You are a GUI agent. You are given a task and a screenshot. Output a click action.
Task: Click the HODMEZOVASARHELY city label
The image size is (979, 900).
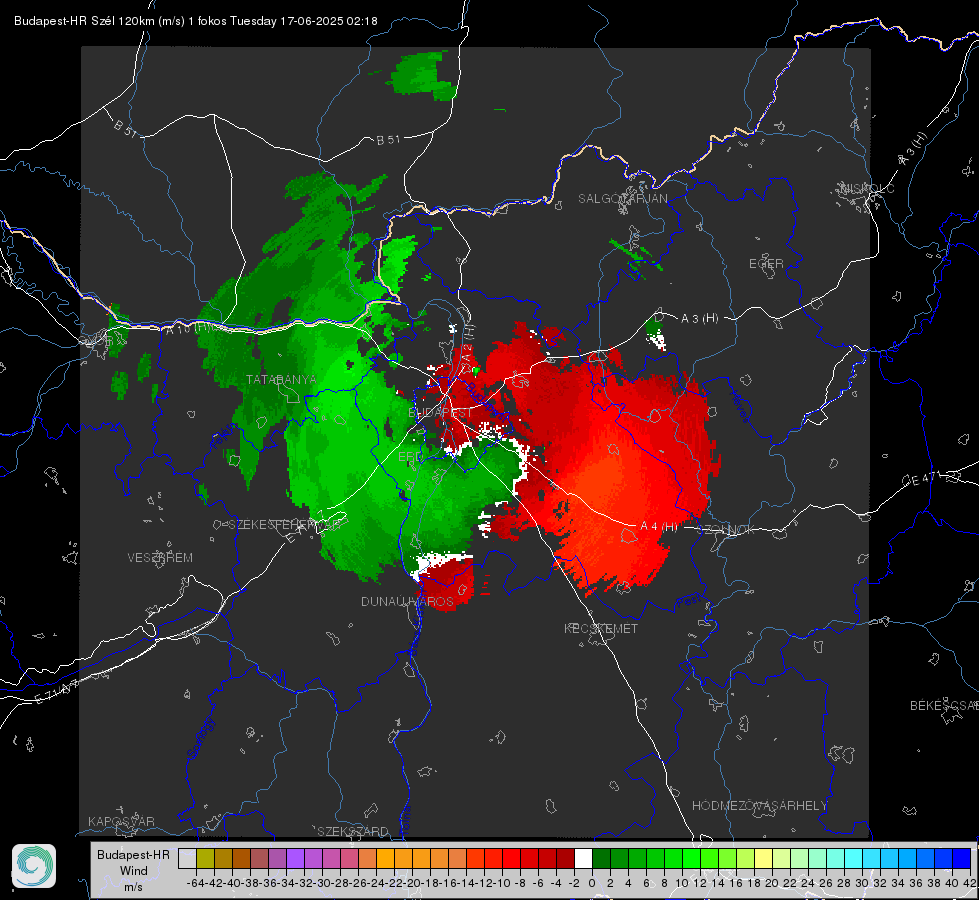click(759, 806)
